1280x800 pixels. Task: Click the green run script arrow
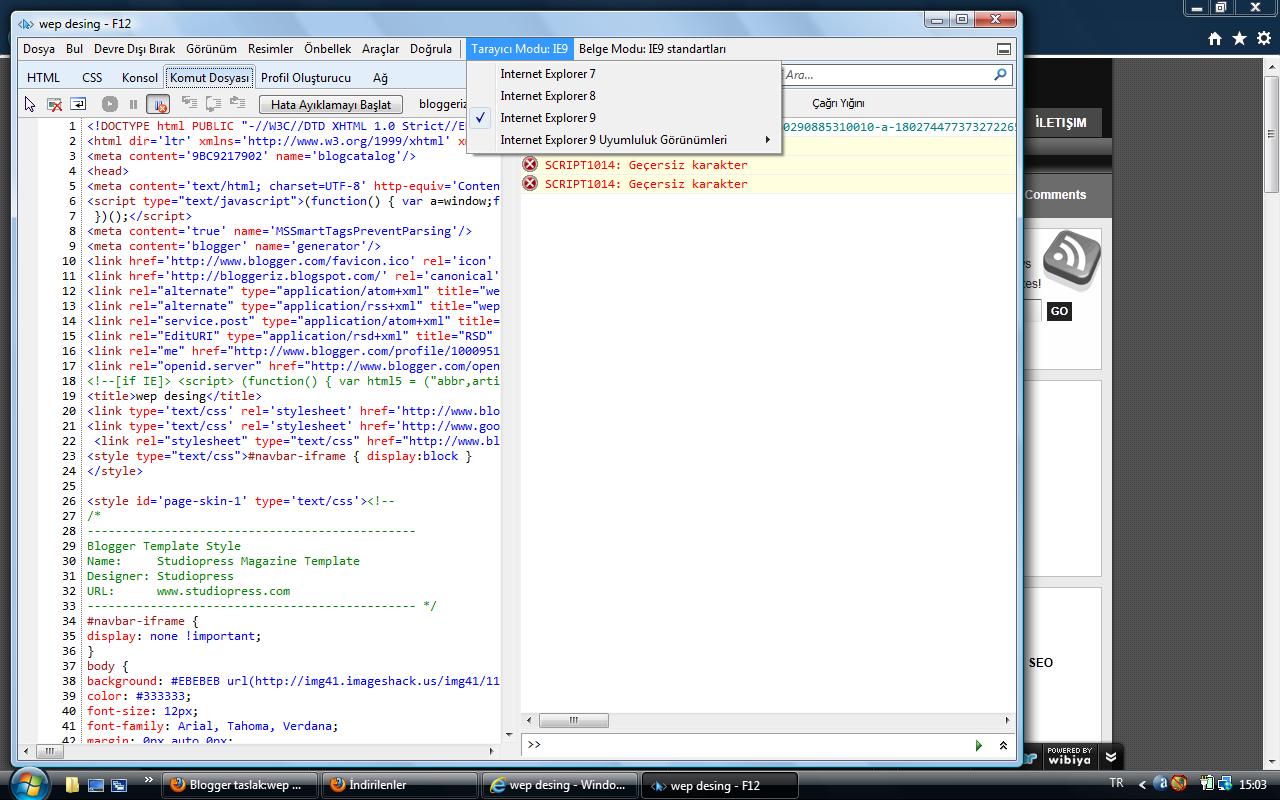(978, 745)
